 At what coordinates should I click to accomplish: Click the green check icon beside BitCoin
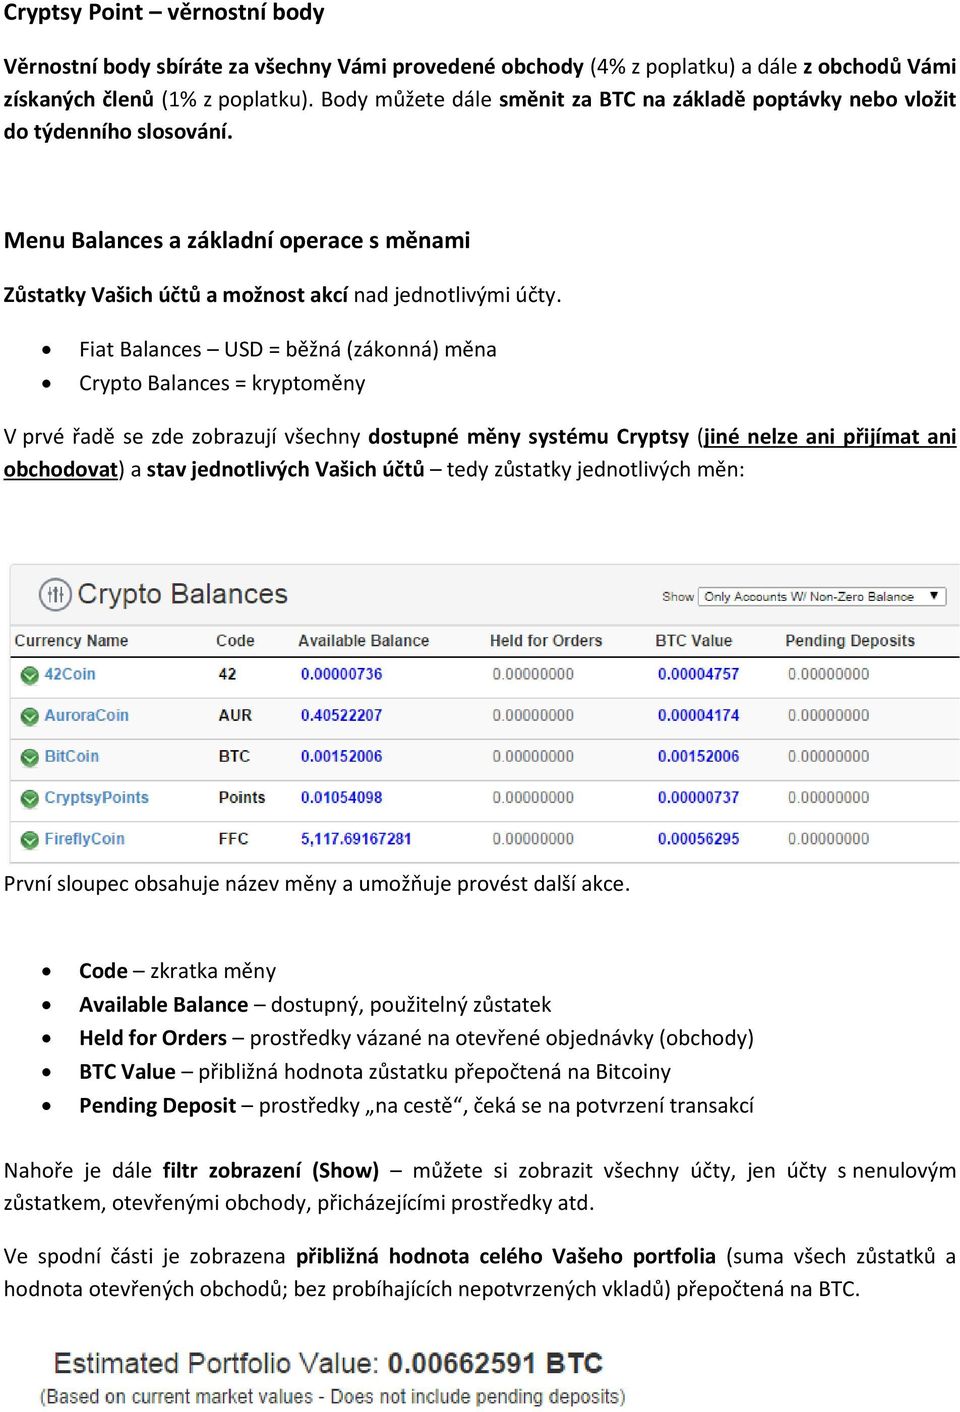point(30,757)
